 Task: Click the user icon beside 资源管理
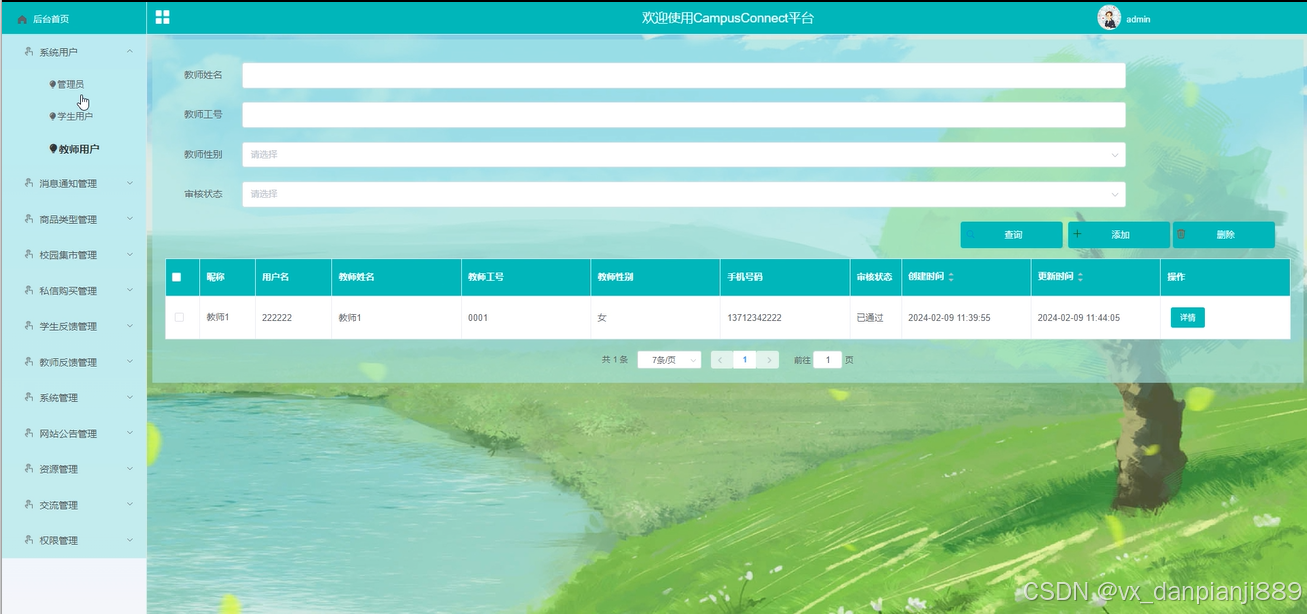[28, 469]
